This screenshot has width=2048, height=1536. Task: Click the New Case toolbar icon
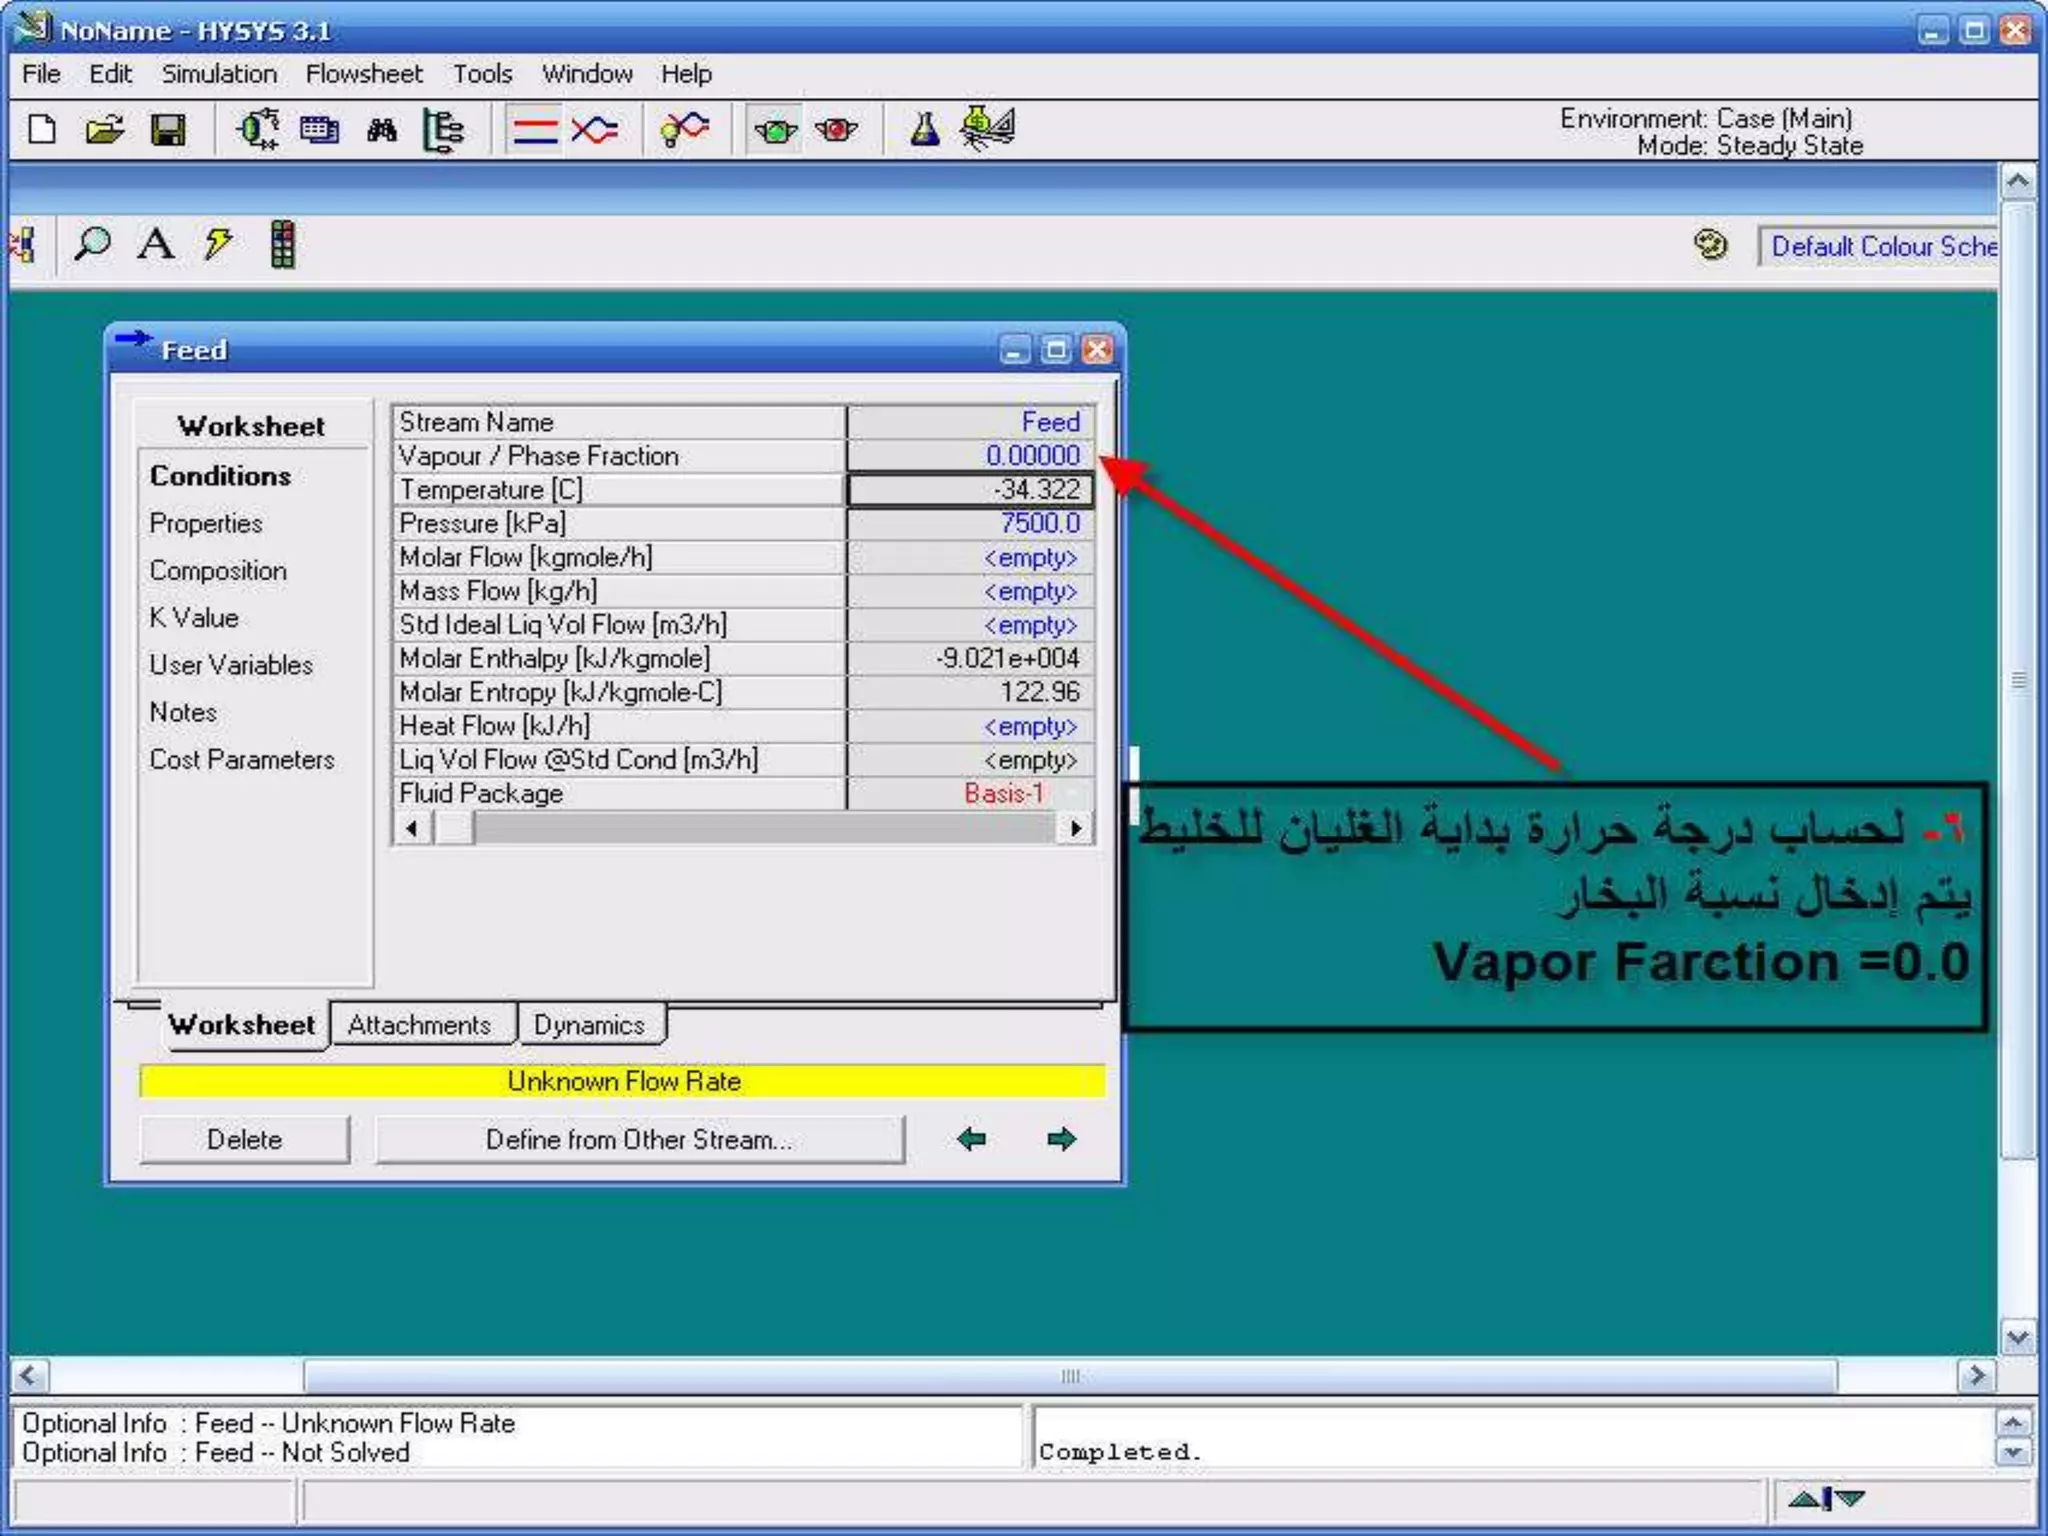[42, 130]
